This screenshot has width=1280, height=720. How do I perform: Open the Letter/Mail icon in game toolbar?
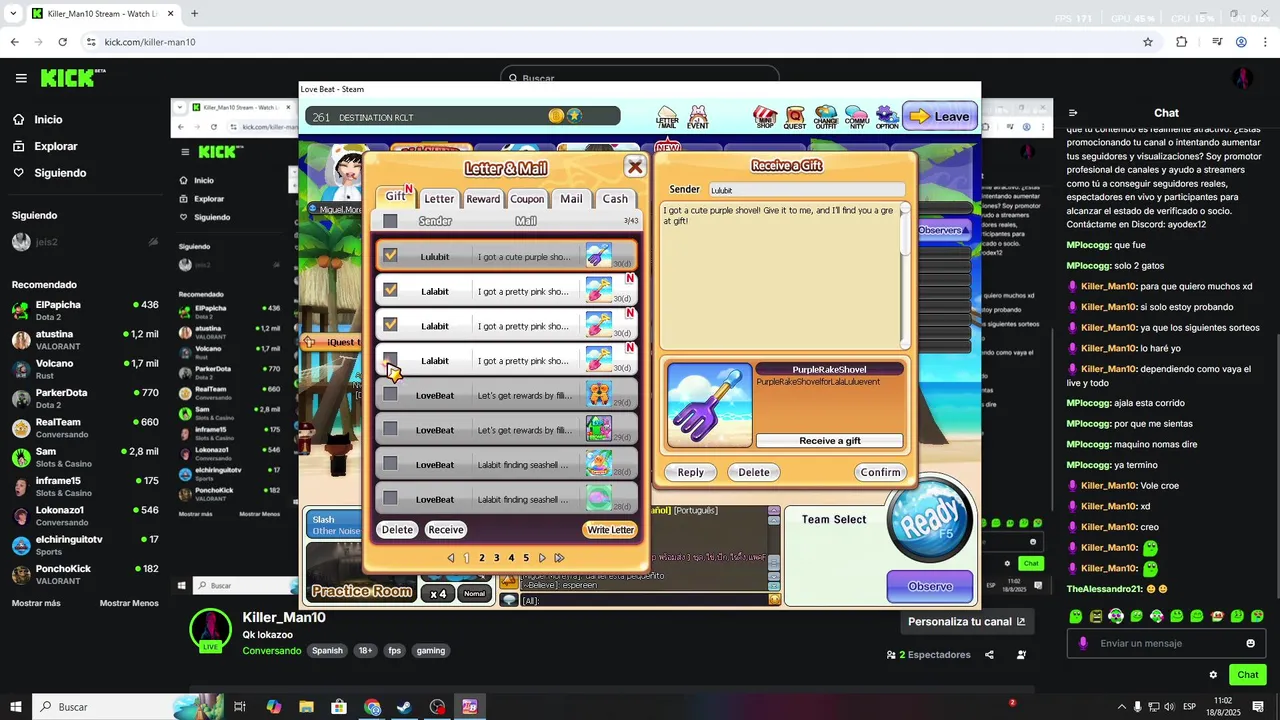coord(667,117)
